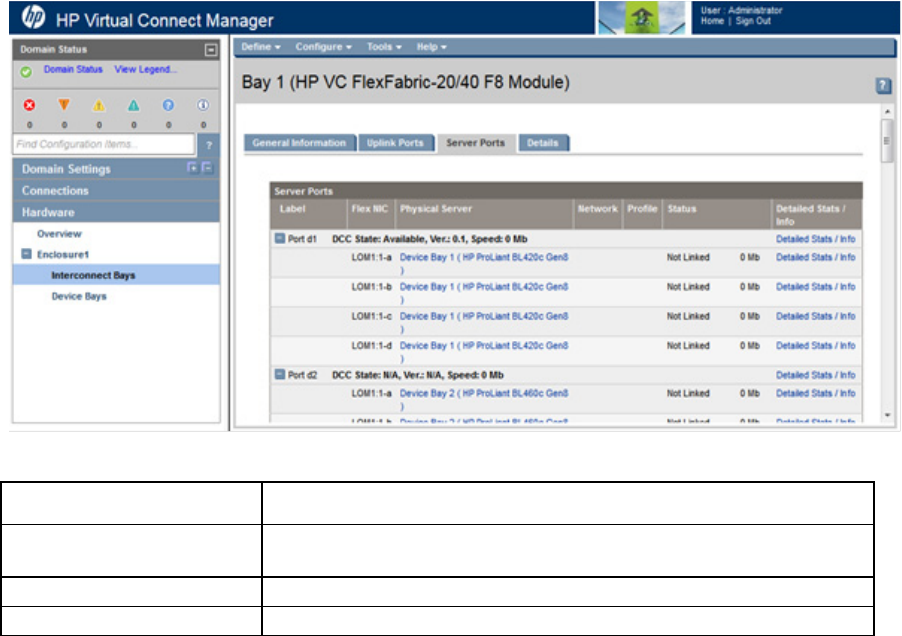902x636 pixels.
Task: Switch to General Information tab
Action: pyautogui.click(x=299, y=143)
